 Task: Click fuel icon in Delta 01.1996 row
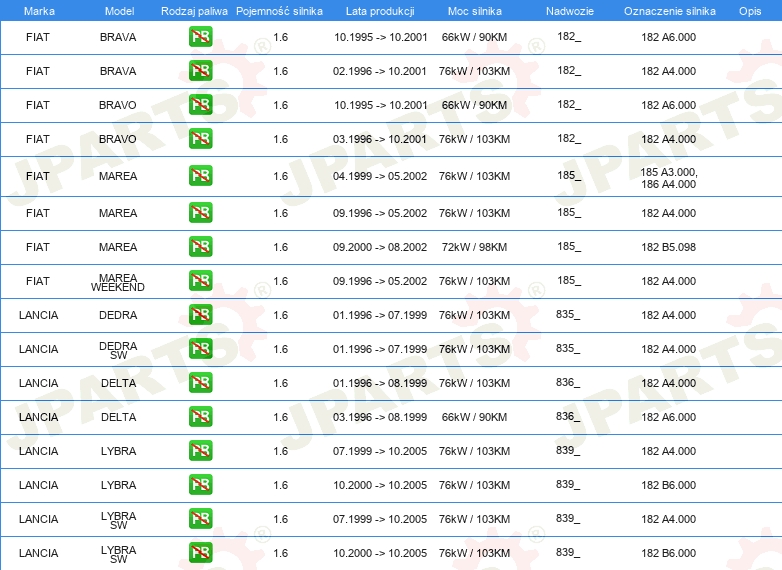[200, 383]
